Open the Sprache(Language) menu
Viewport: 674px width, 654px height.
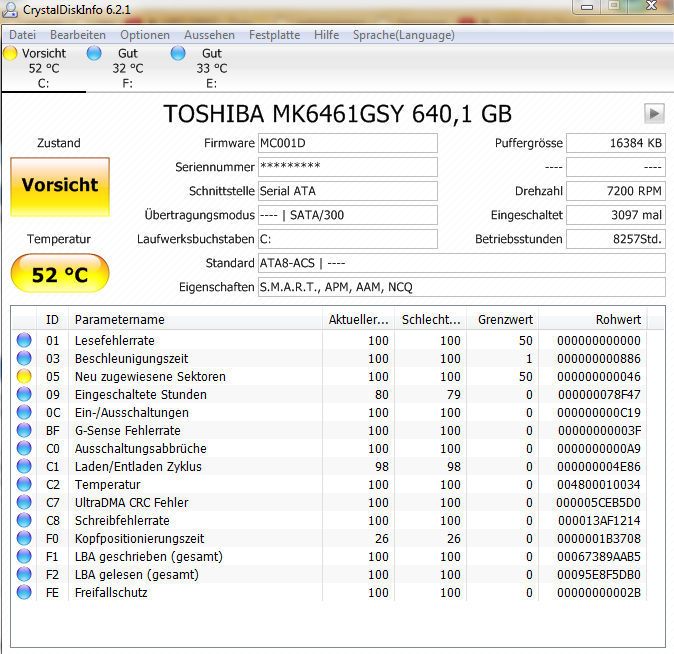pos(404,35)
